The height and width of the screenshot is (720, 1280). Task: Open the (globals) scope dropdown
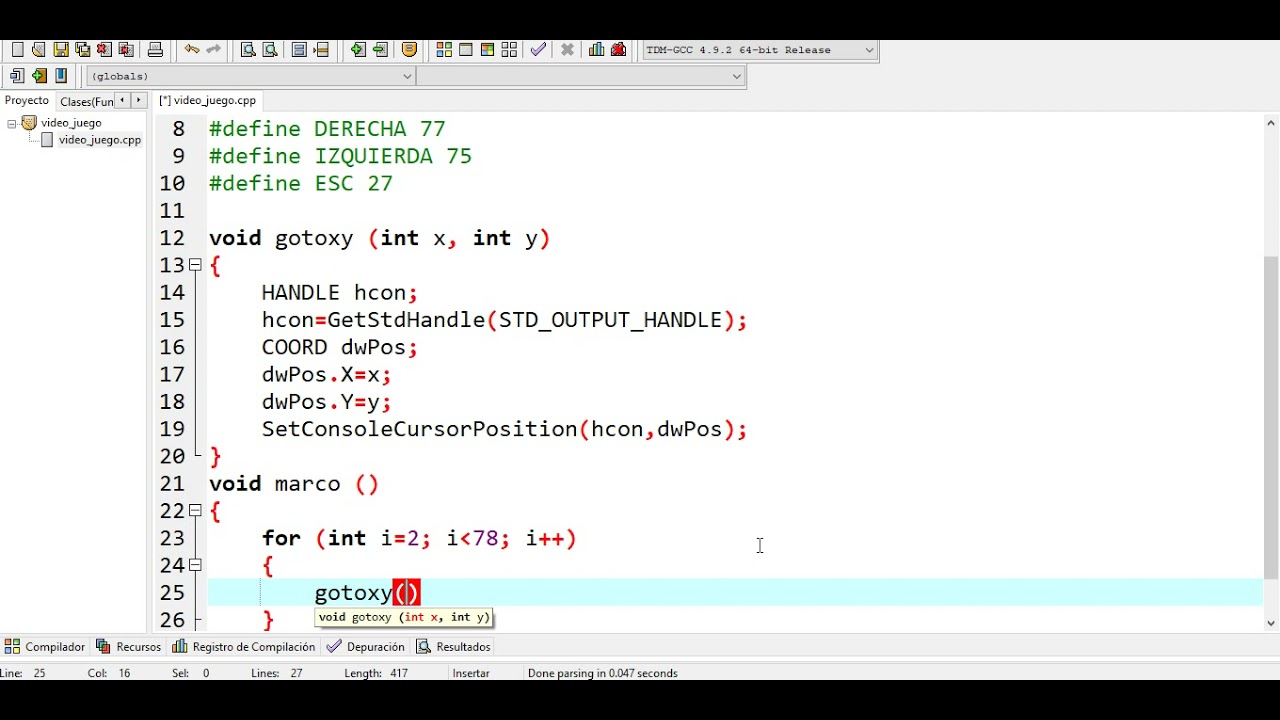pyautogui.click(x=251, y=76)
